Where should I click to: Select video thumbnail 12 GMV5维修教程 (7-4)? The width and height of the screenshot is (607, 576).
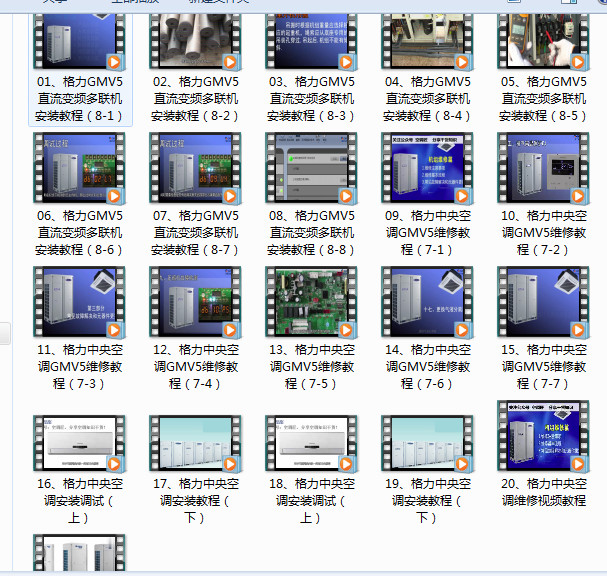point(195,302)
